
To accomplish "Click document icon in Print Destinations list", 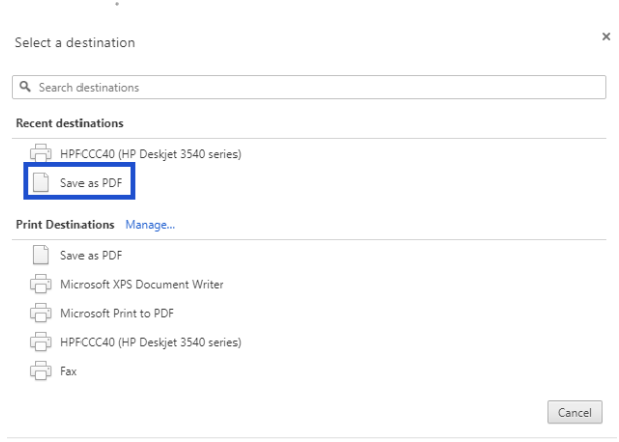I will (x=41, y=255).
